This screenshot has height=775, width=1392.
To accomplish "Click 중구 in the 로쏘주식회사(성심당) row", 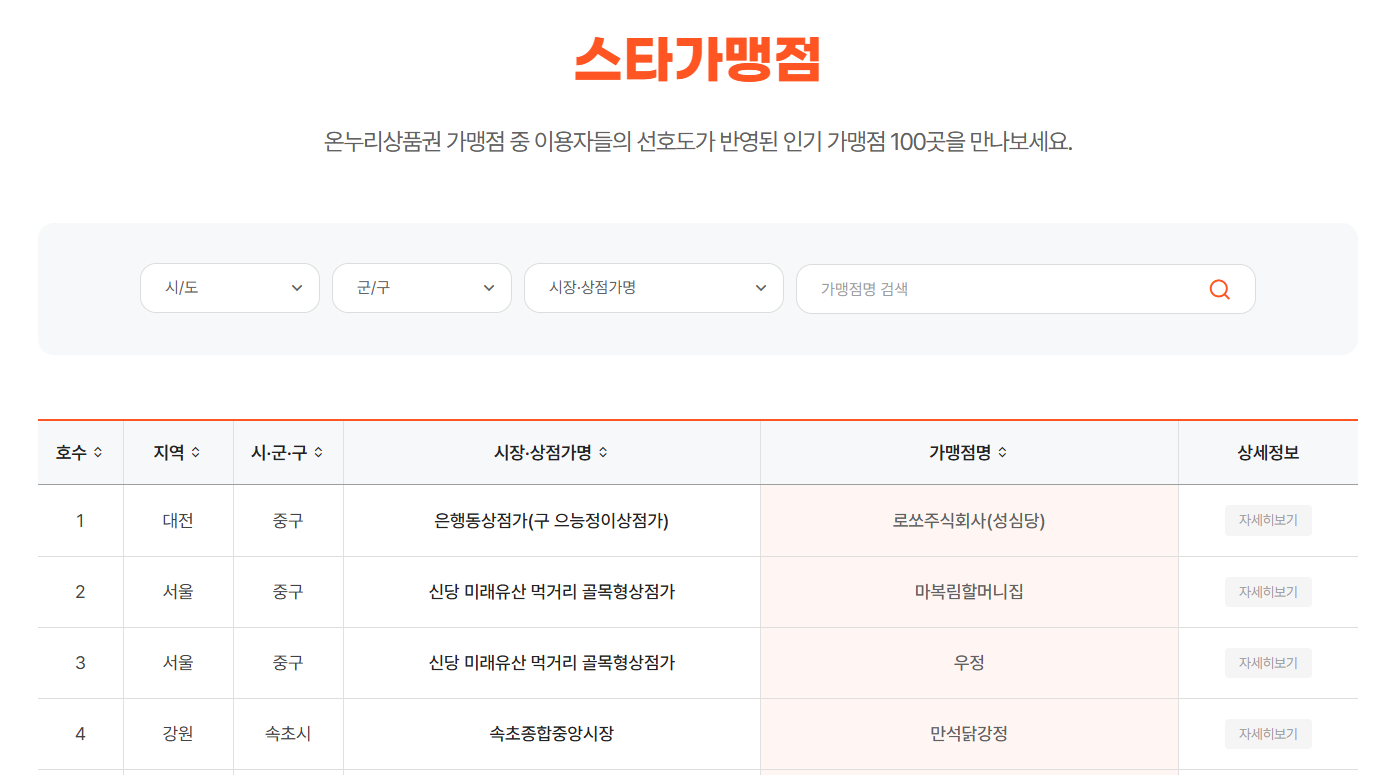I will coord(288,521).
